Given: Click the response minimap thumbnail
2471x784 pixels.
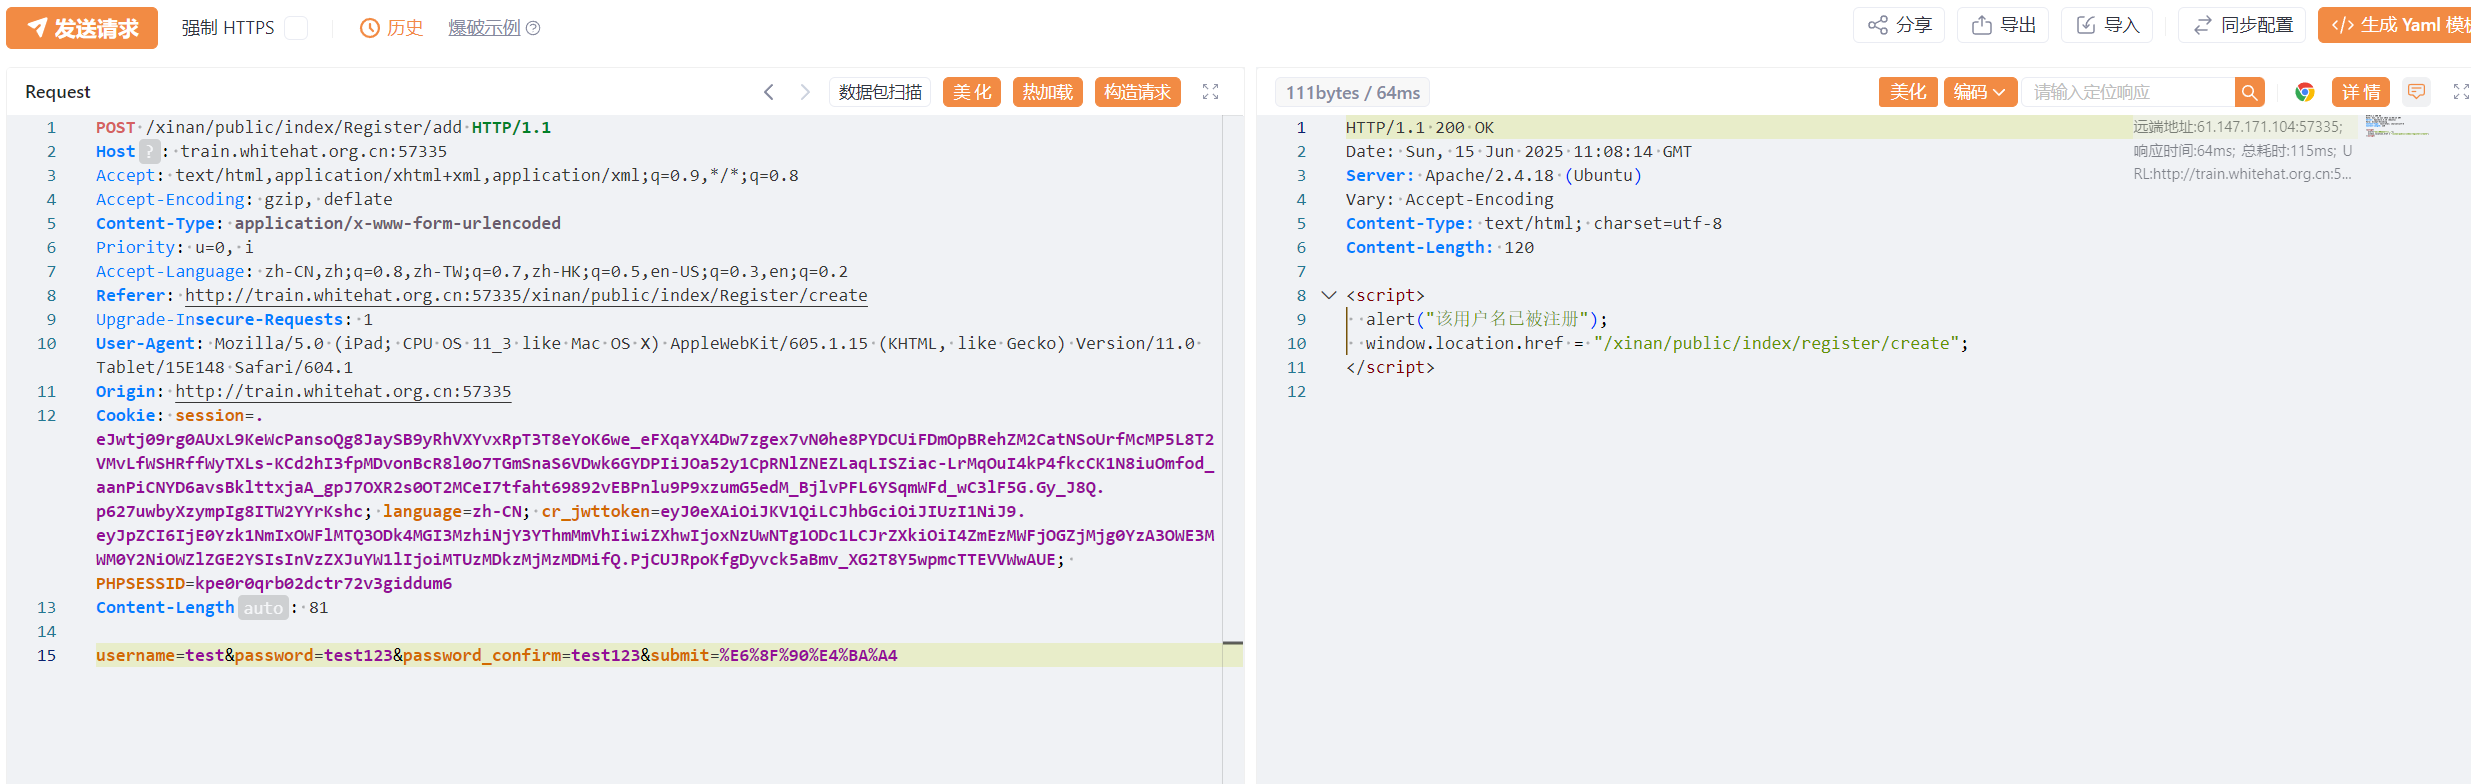Looking at the screenshot, I should 2397,126.
